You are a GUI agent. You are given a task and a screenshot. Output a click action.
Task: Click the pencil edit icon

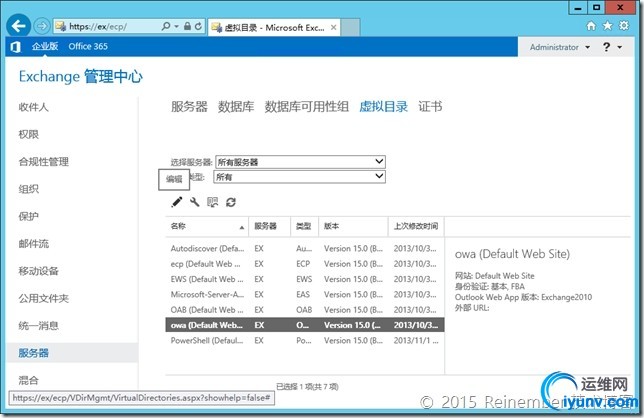click(x=177, y=202)
